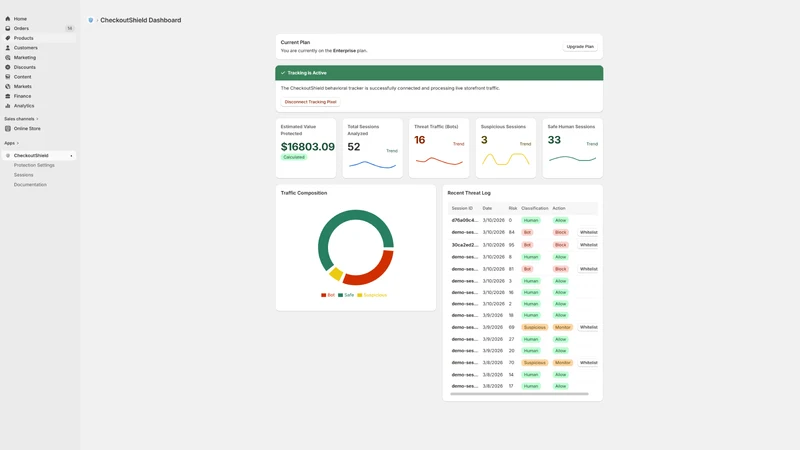Click the red Bot legend swatch
Image resolution: width=800 pixels, height=450 pixels.
pyautogui.click(x=323, y=295)
